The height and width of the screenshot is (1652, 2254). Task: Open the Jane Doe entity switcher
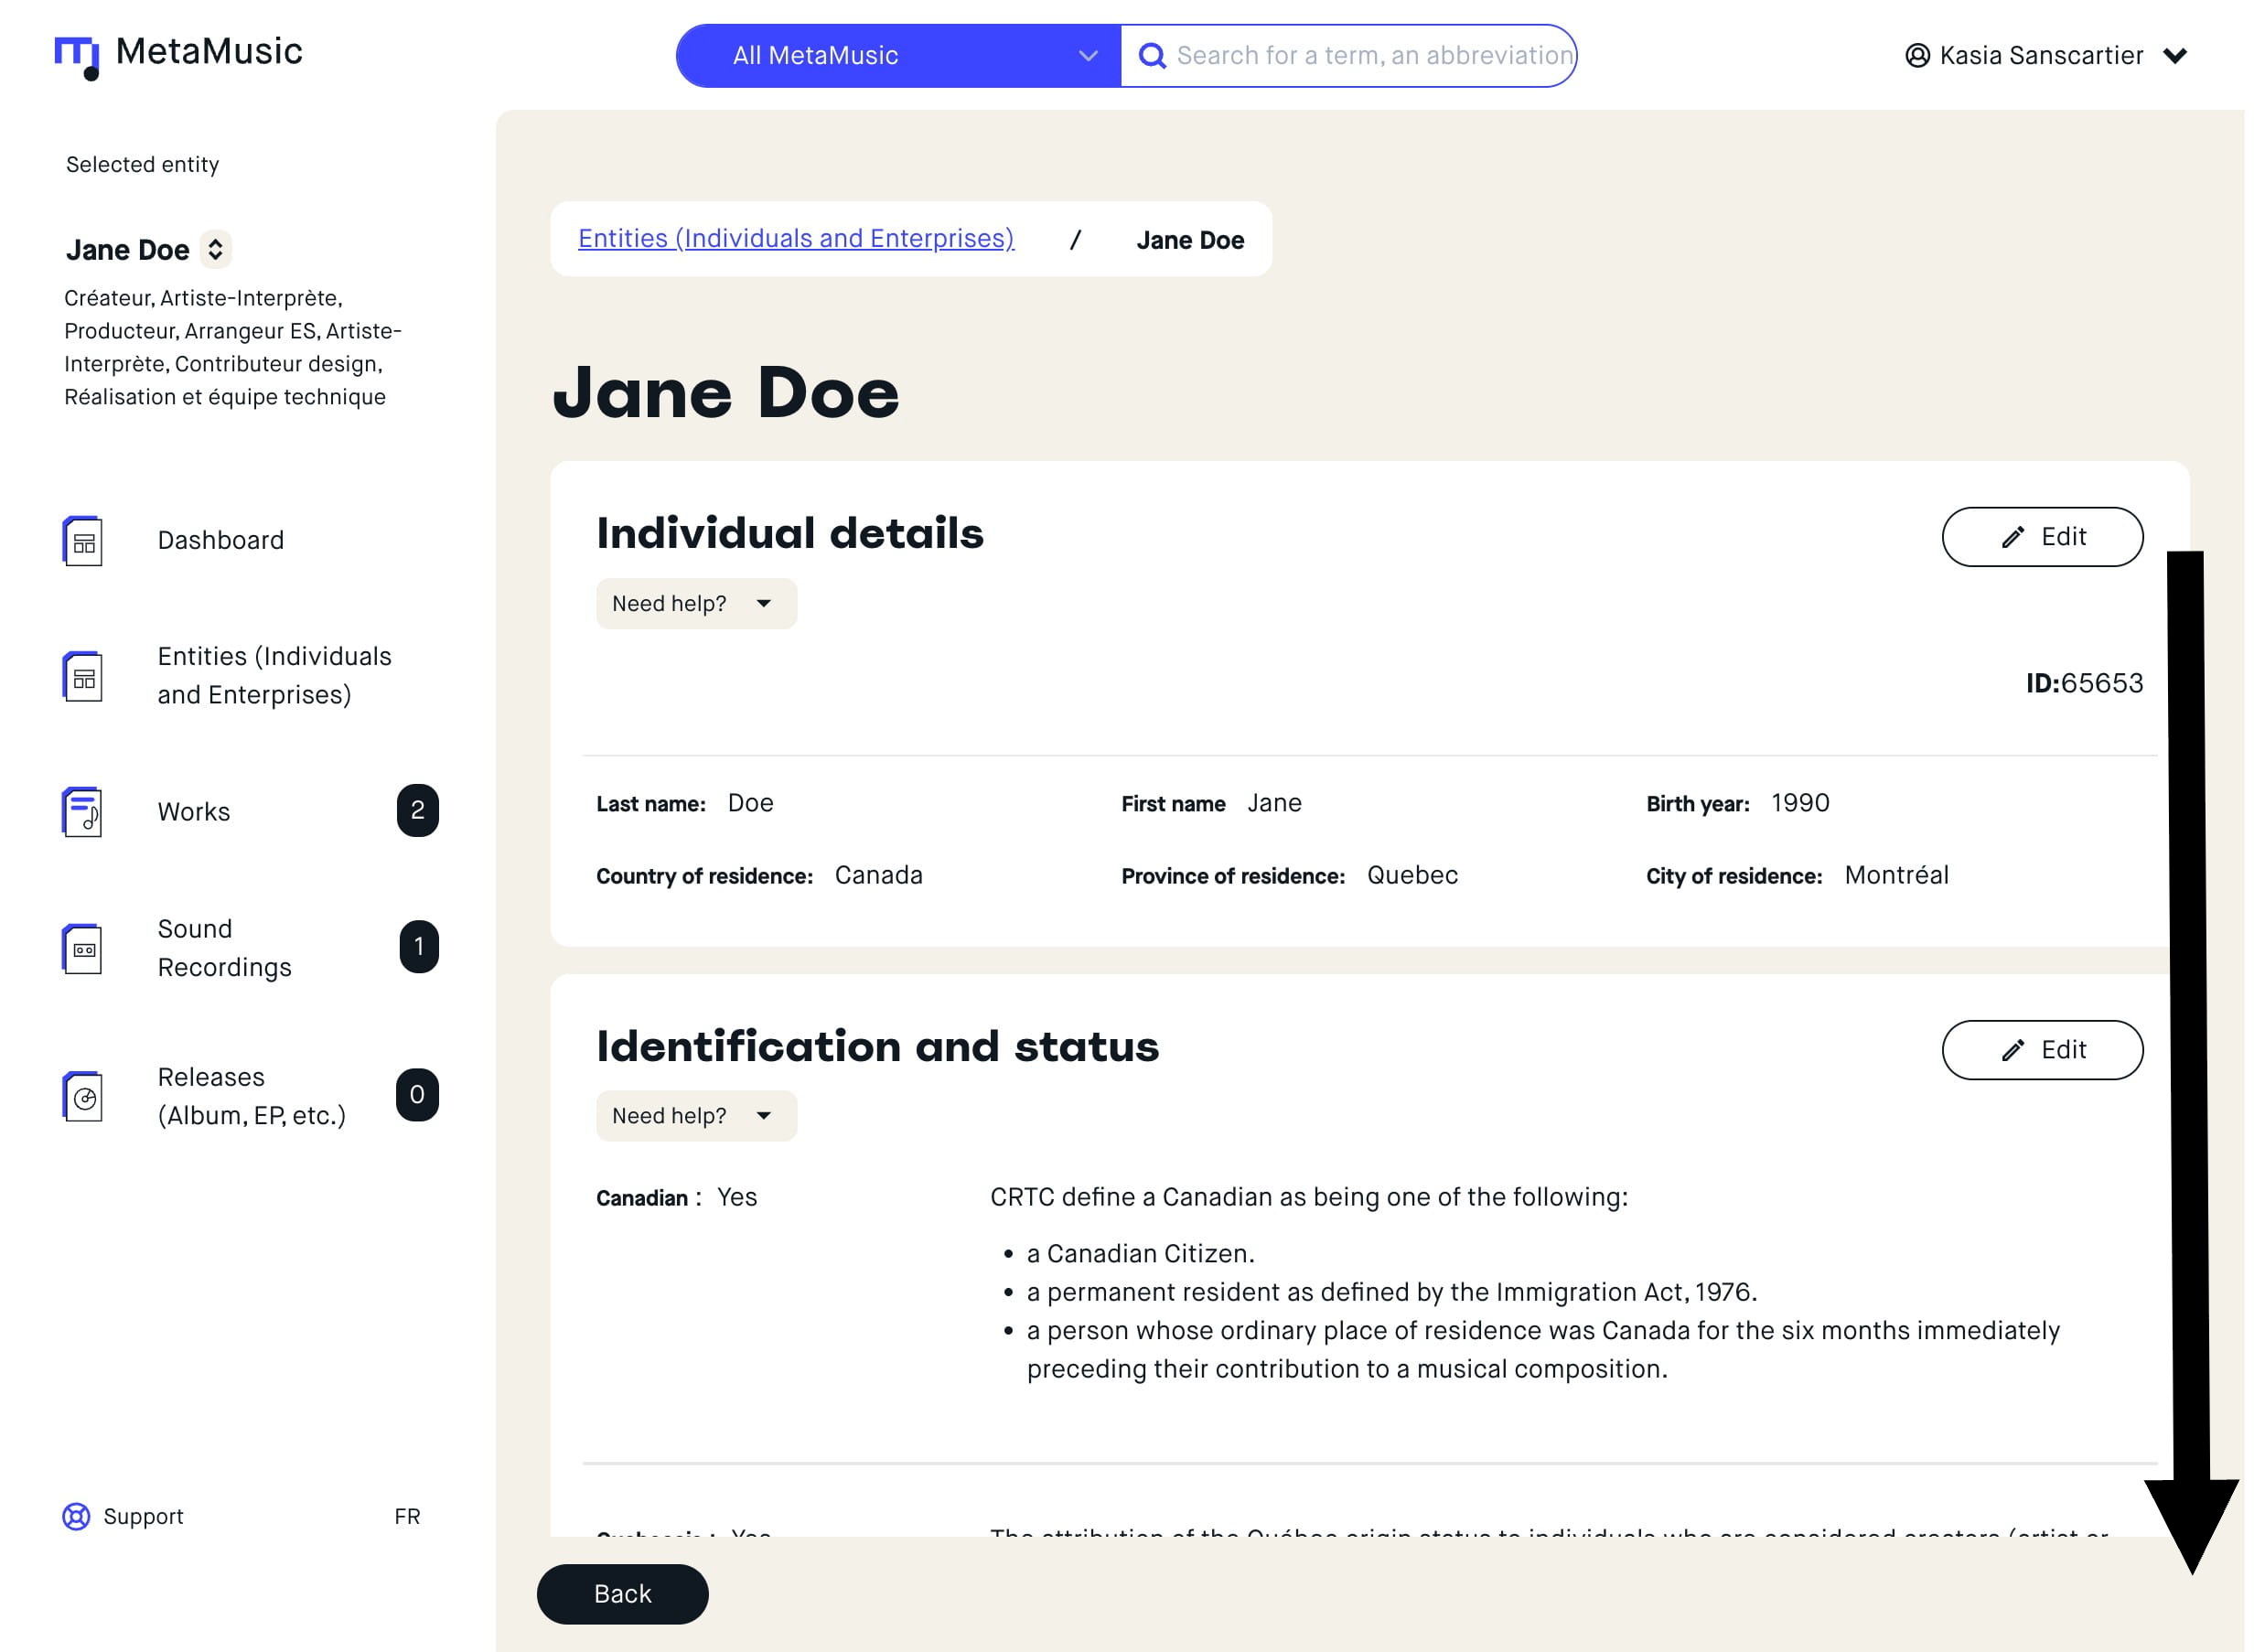[215, 249]
